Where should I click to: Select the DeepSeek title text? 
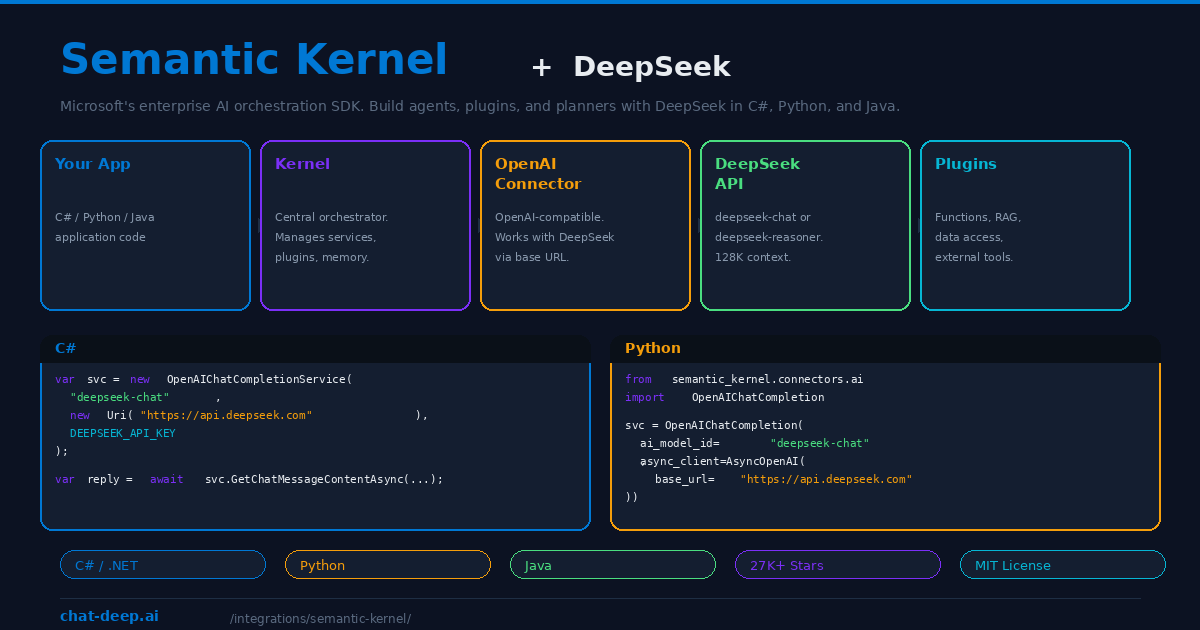tap(651, 67)
